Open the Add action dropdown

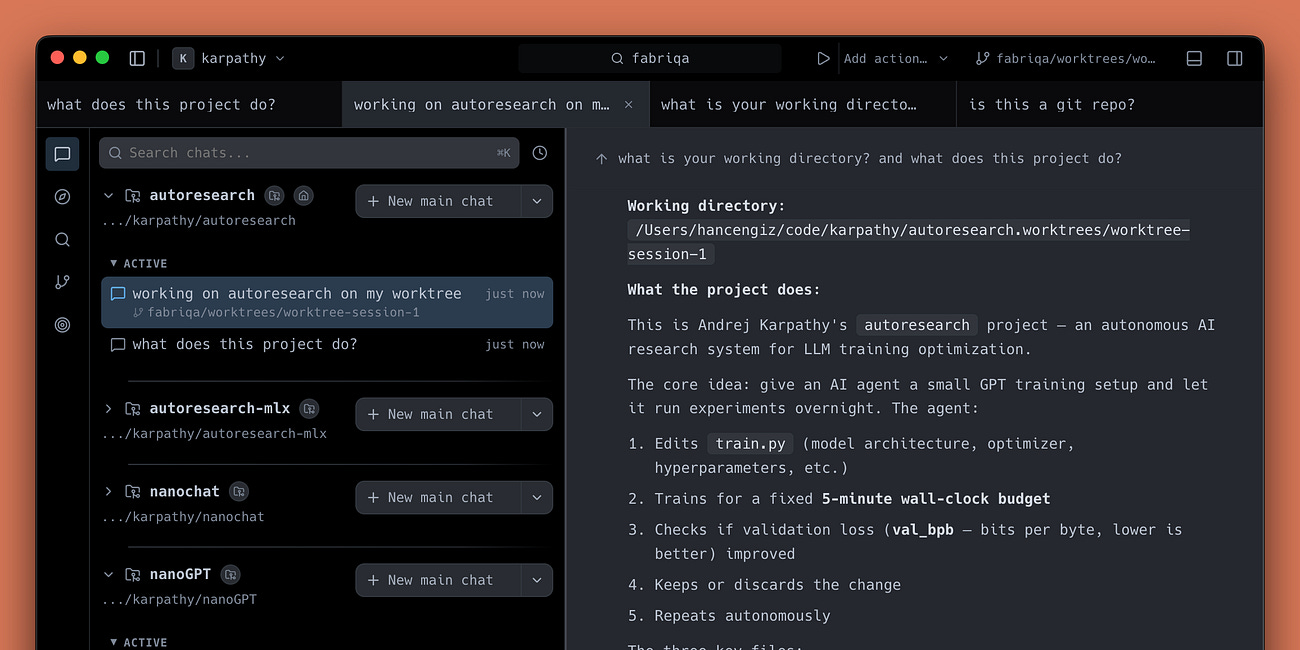point(895,58)
